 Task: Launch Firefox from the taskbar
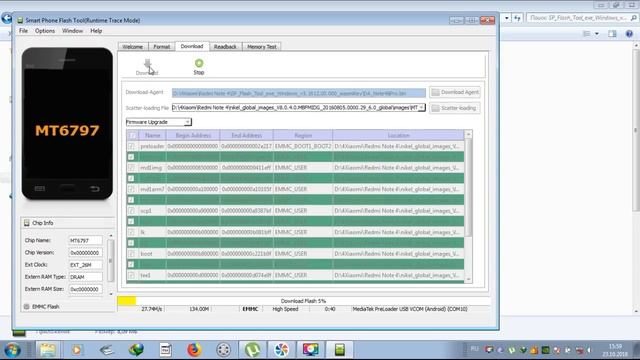[194, 350]
